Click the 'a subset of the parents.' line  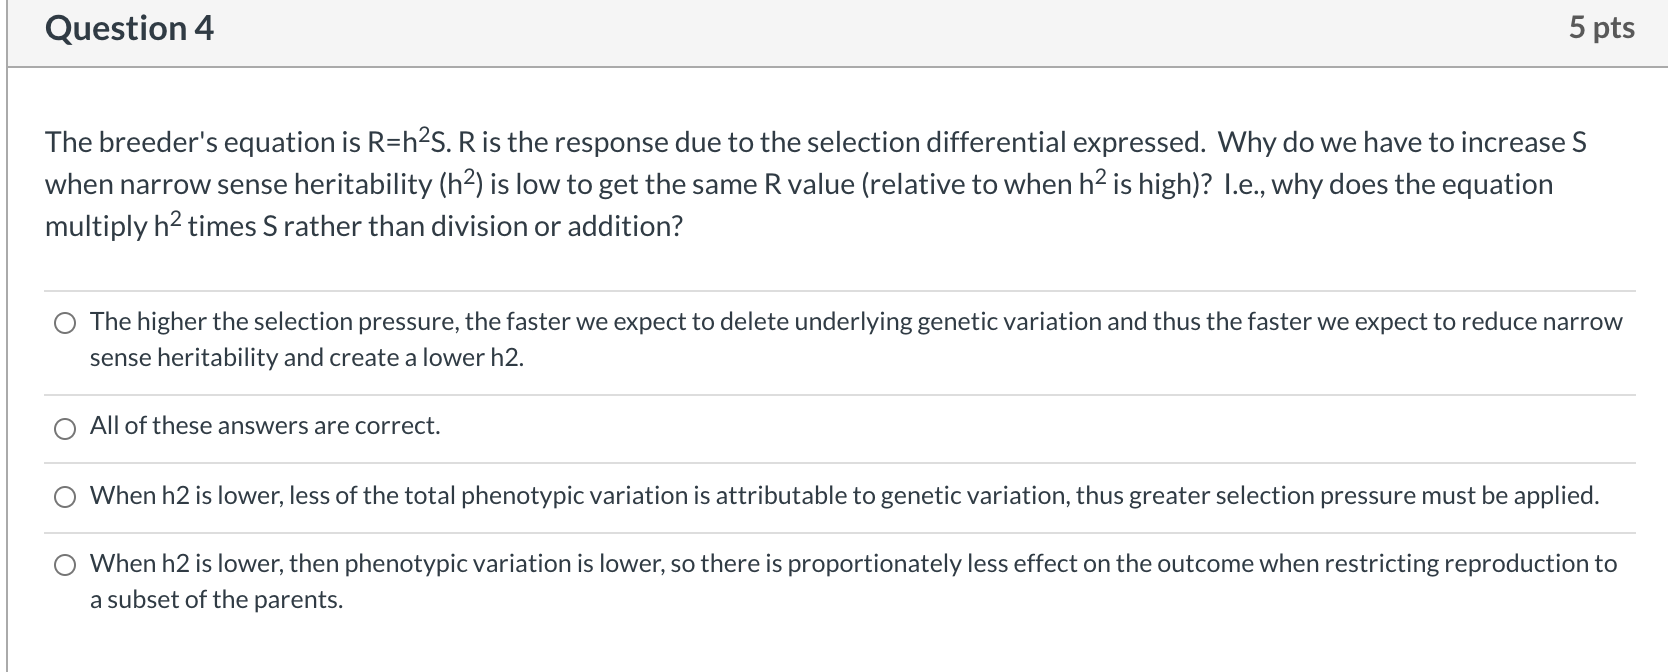coord(216,600)
